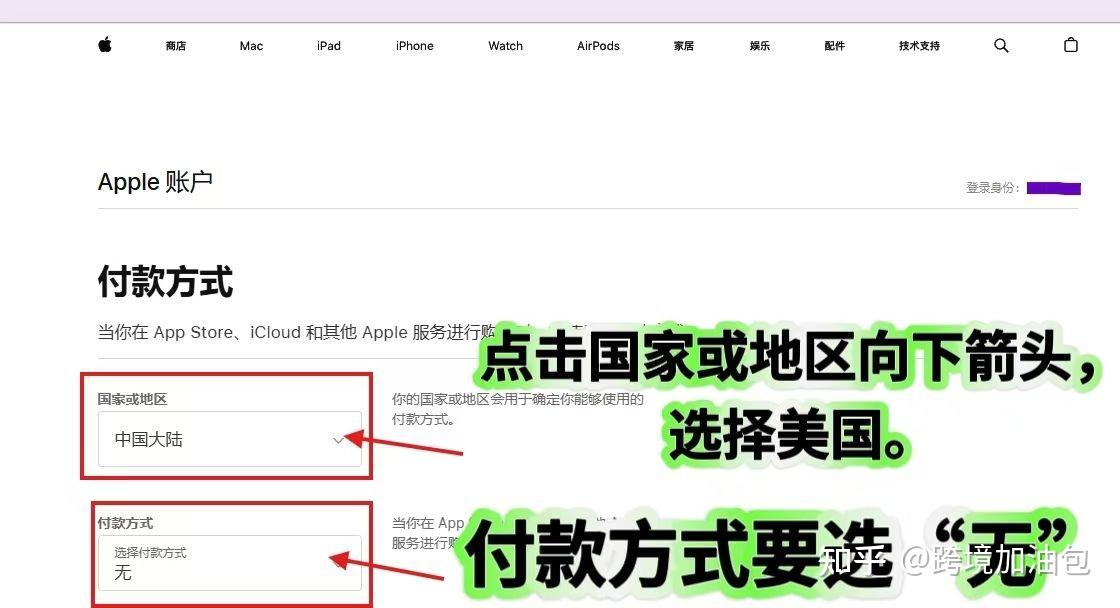Open the 家居 navigation menu
1120x608 pixels.
pyautogui.click(x=683, y=46)
